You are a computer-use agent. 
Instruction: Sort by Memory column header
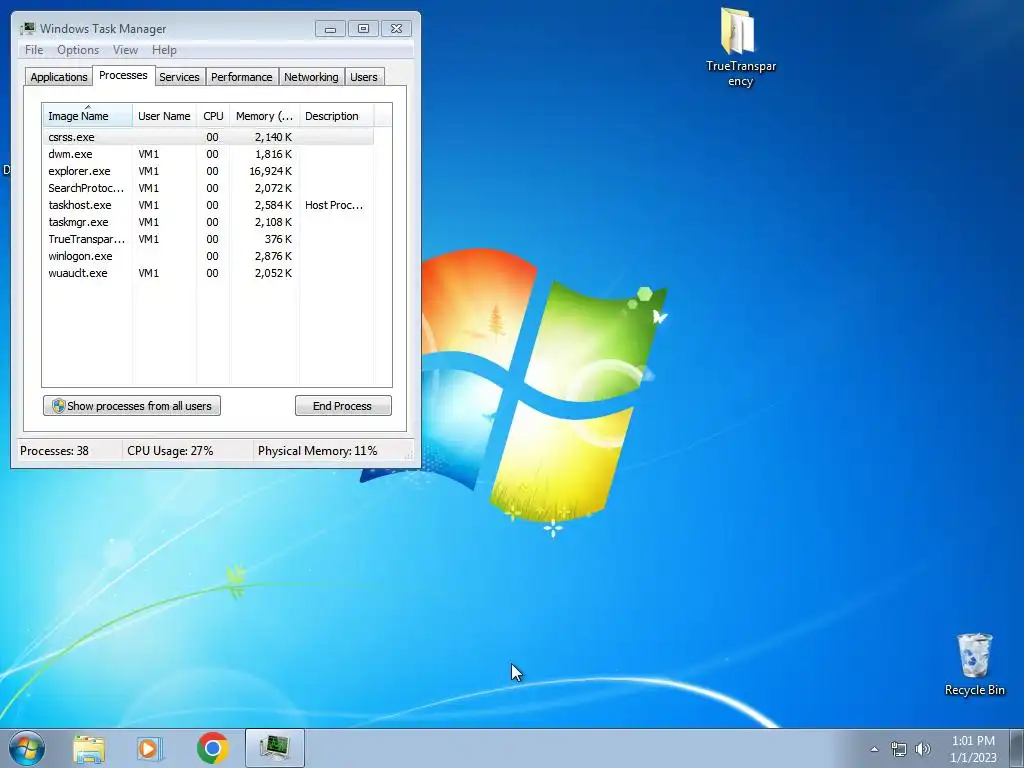264,116
